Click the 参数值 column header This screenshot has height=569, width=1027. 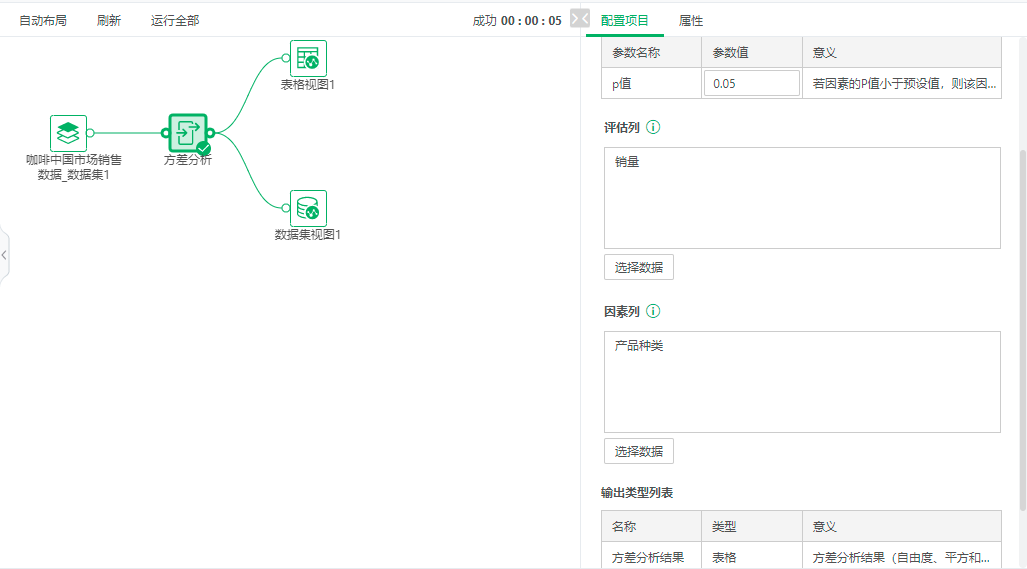(752, 52)
